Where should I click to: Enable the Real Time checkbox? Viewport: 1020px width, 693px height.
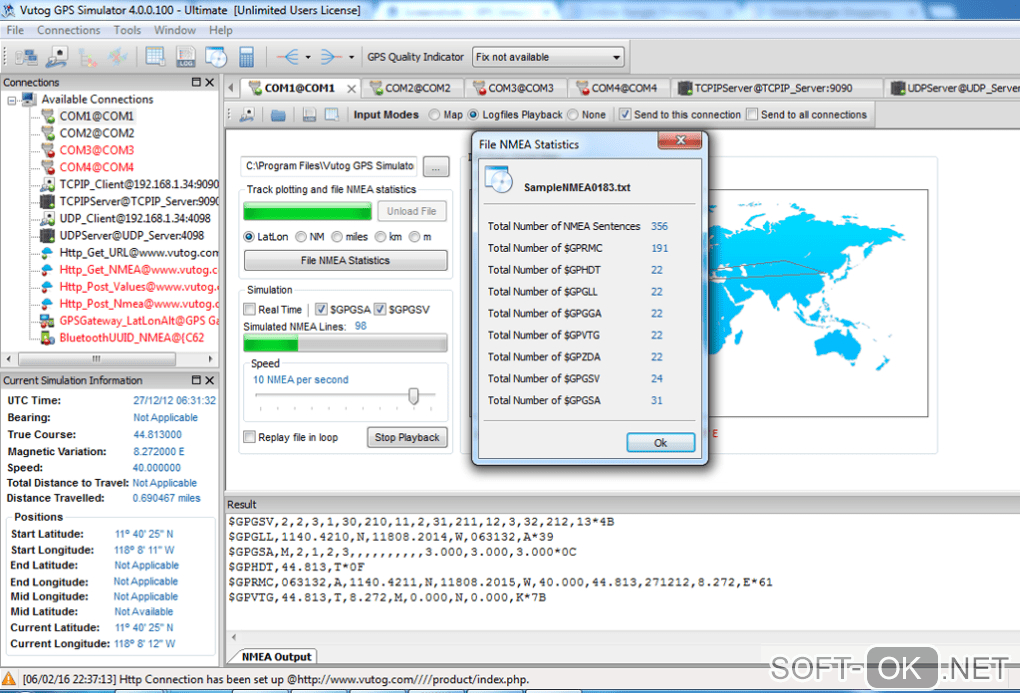(x=249, y=309)
